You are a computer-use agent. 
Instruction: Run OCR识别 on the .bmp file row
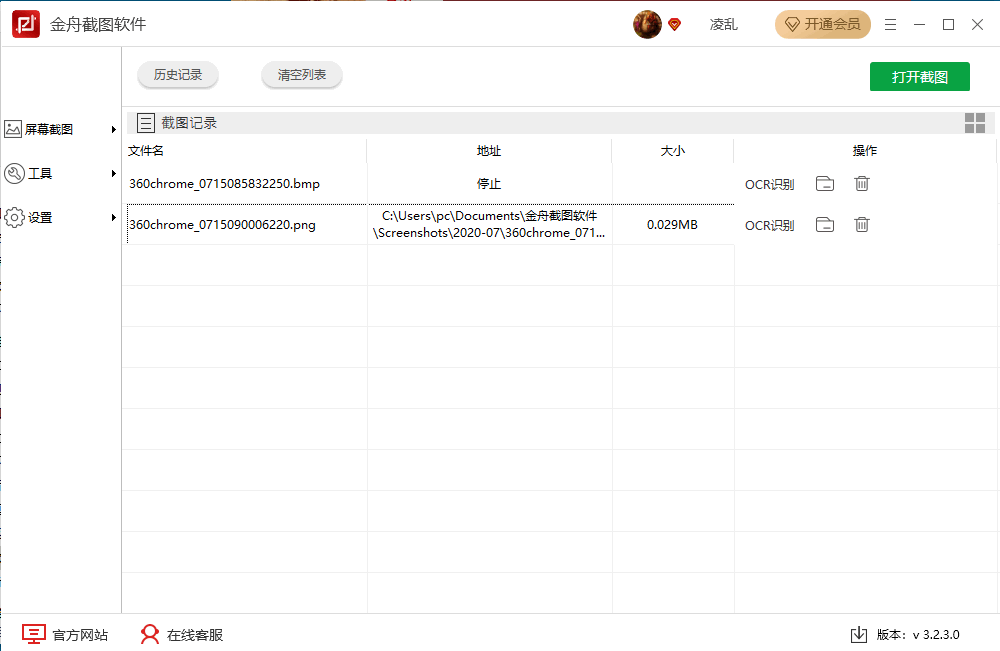(770, 184)
